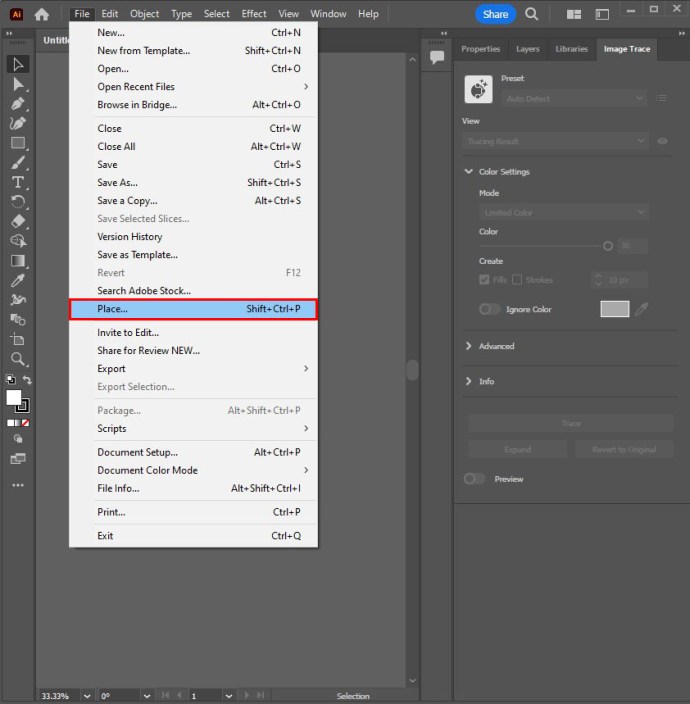The height and width of the screenshot is (704, 690).
Task: Choose Place... from the File menu
Action: pyautogui.click(x=192, y=309)
